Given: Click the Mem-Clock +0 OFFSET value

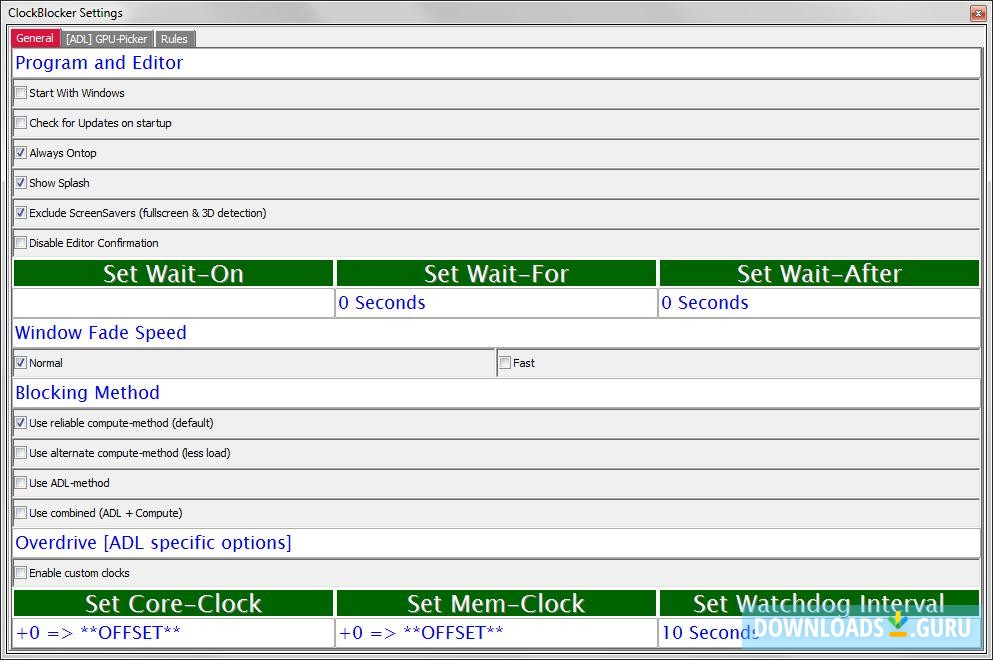Looking at the screenshot, I should tap(496, 633).
